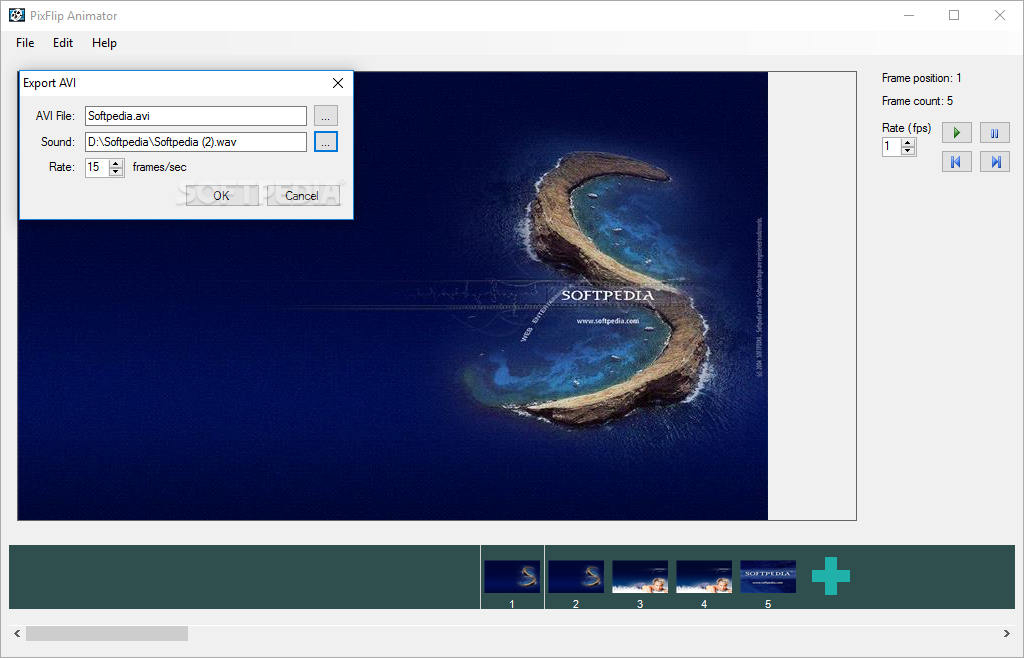Select frame thumbnail 3
Image resolution: width=1024 pixels, height=658 pixels.
pyautogui.click(x=640, y=576)
